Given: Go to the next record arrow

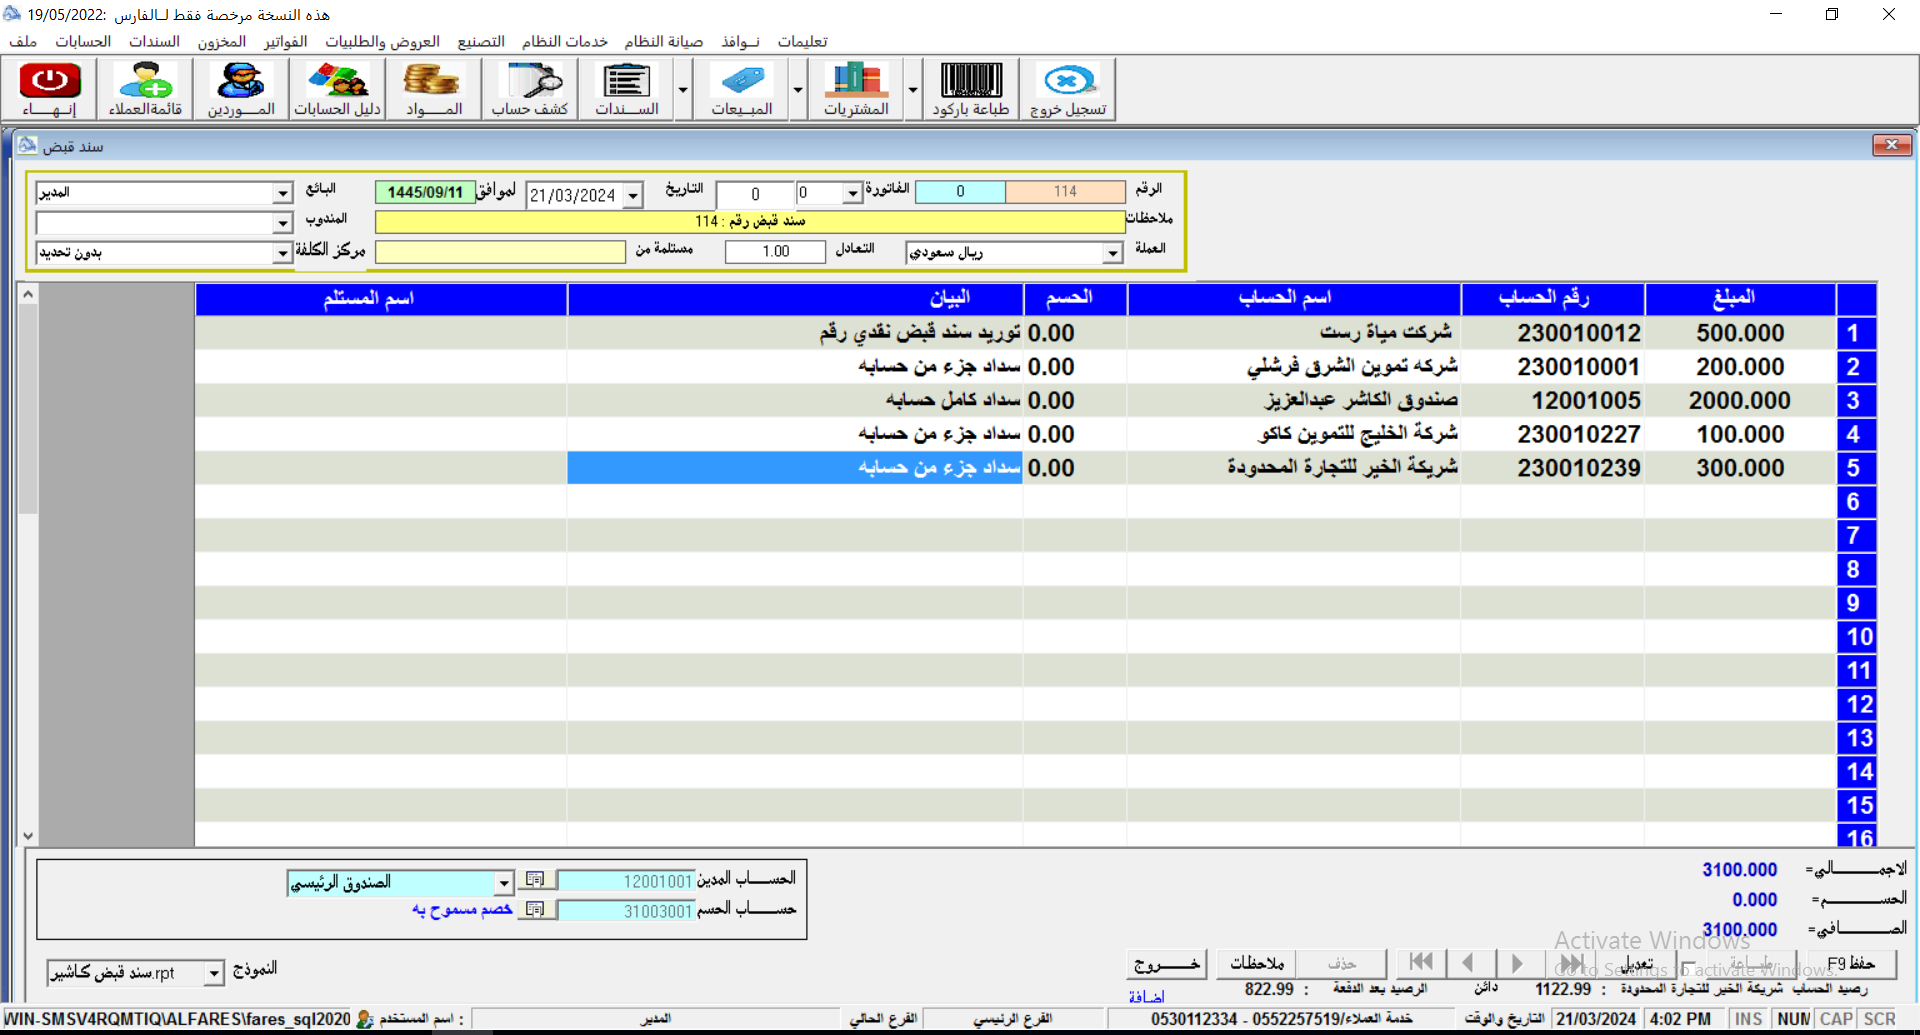Looking at the screenshot, I should [x=1518, y=963].
